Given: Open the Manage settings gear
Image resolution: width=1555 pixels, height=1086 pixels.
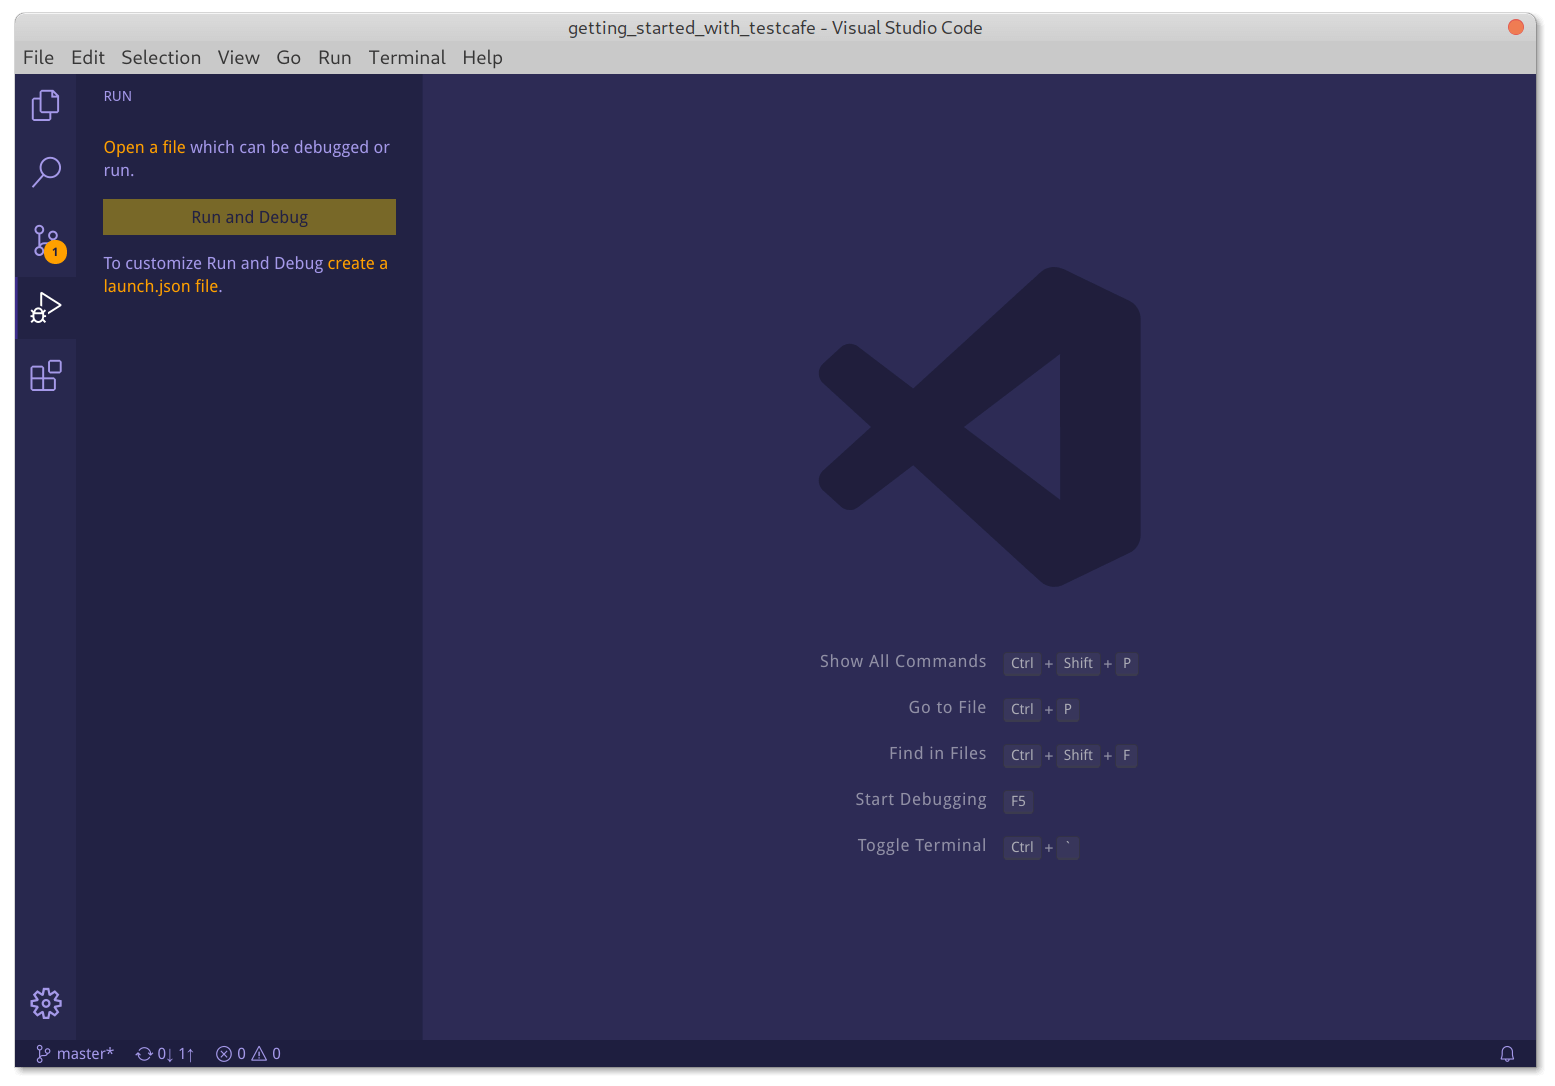Looking at the screenshot, I should coord(46,1003).
